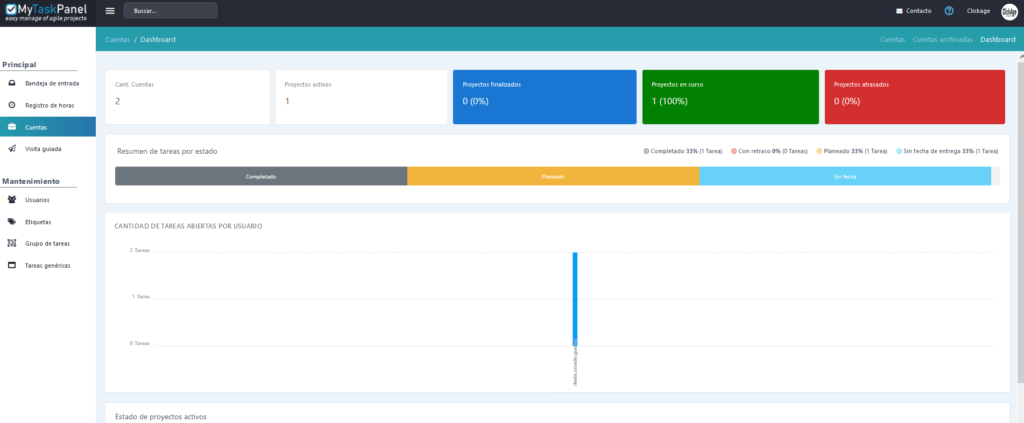Click the MyTaskPanel logo

pos(46,12)
